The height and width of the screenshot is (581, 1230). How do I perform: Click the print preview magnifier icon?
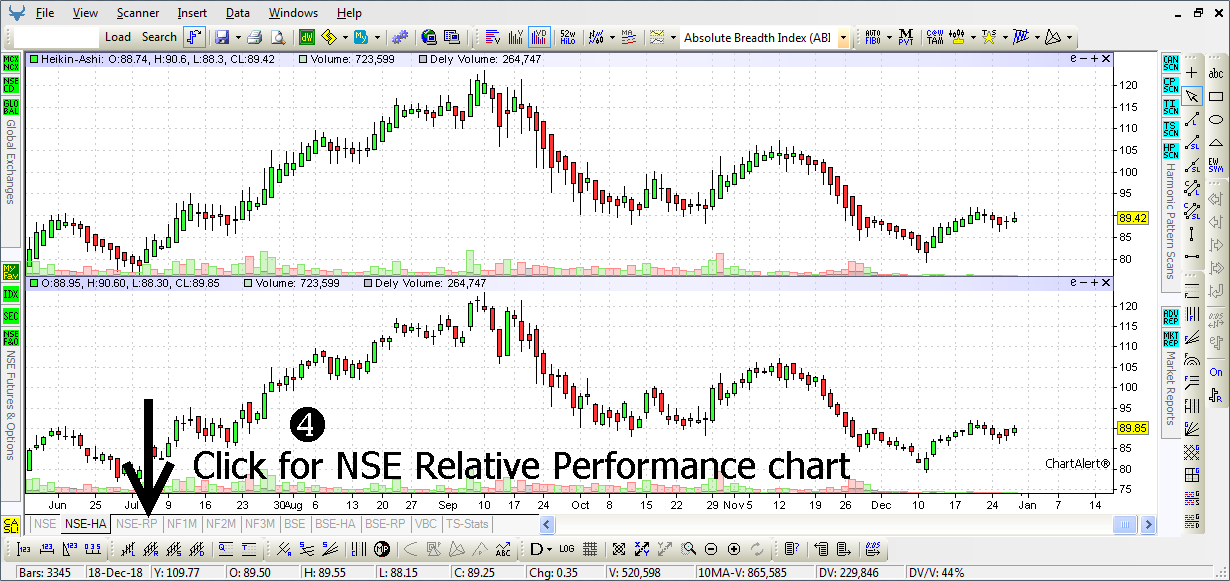click(x=278, y=37)
